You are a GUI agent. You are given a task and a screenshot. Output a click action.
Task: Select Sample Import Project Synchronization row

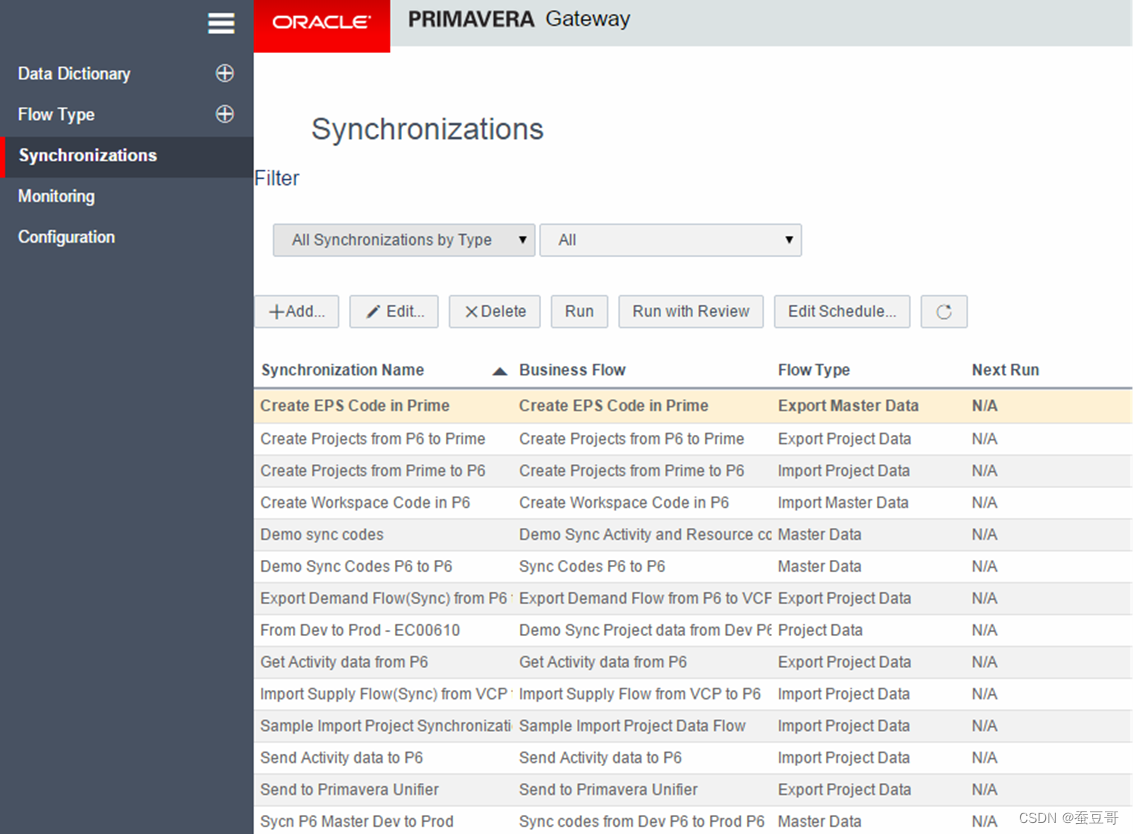[693, 726]
